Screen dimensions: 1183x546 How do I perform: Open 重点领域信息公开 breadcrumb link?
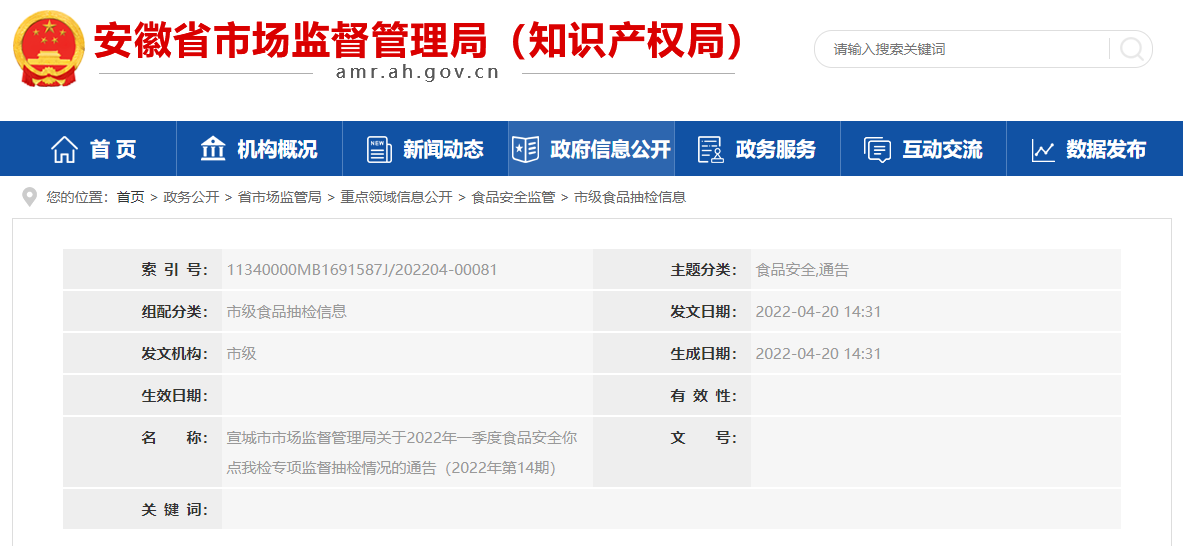pyautogui.click(x=396, y=198)
